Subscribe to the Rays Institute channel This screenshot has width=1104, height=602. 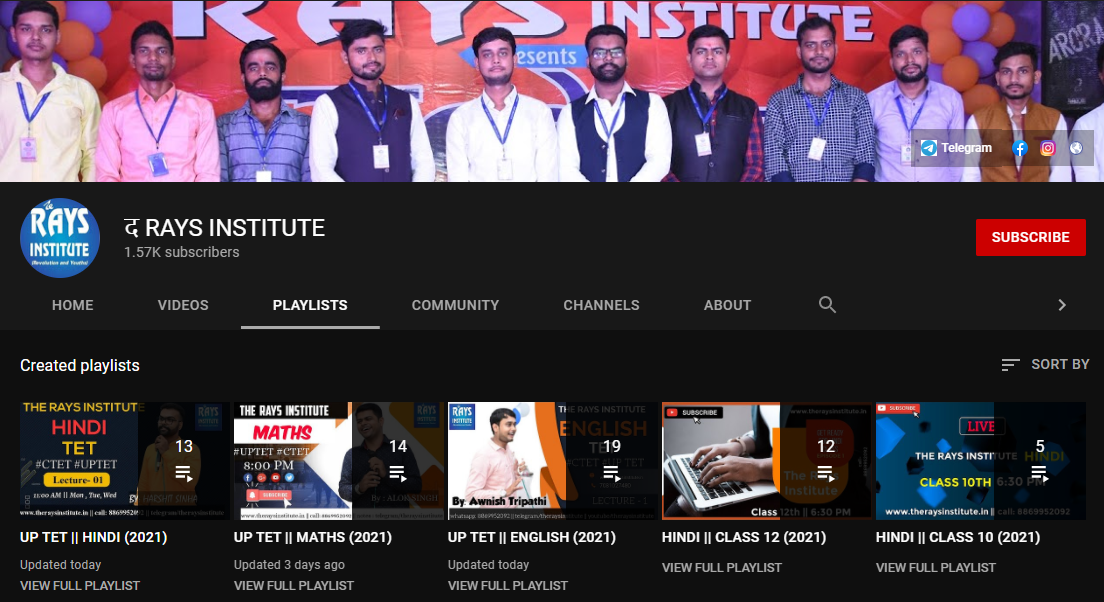tap(1030, 237)
